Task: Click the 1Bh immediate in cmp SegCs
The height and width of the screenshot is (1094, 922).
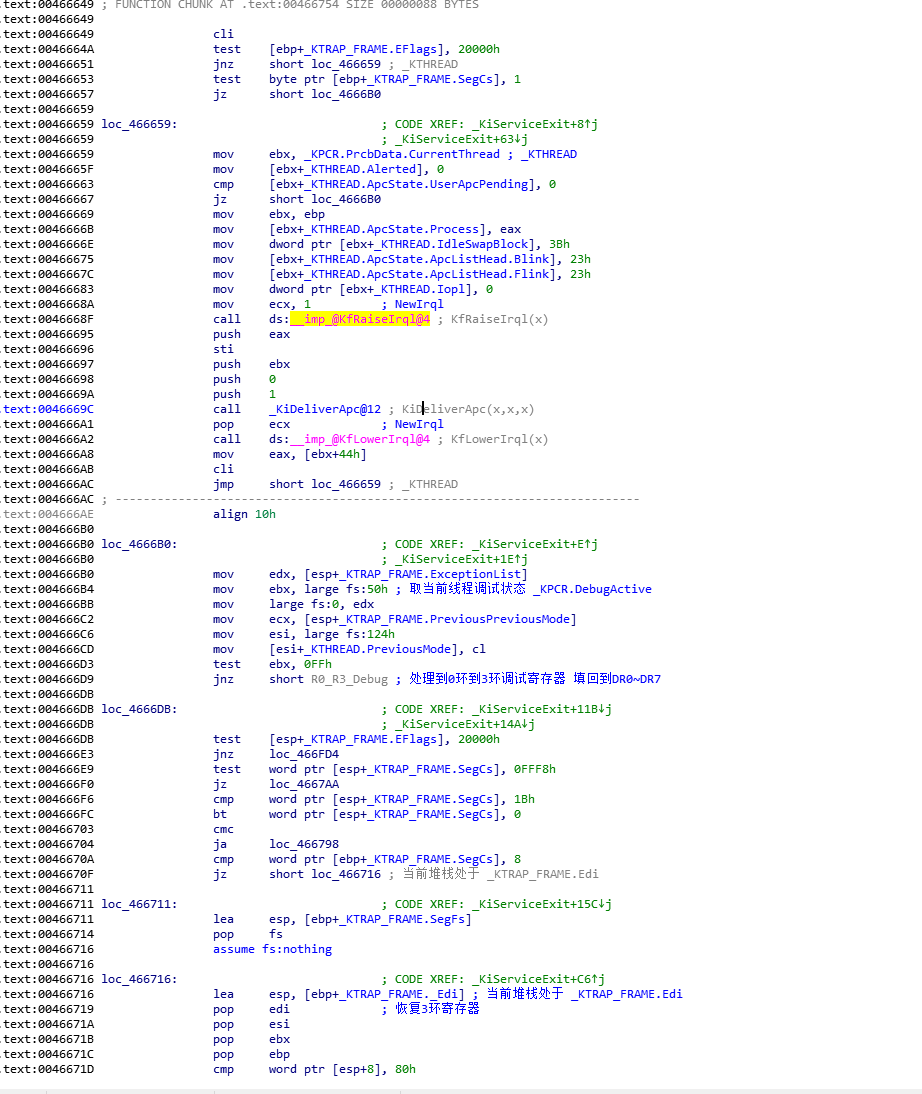Action: [524, 799]
